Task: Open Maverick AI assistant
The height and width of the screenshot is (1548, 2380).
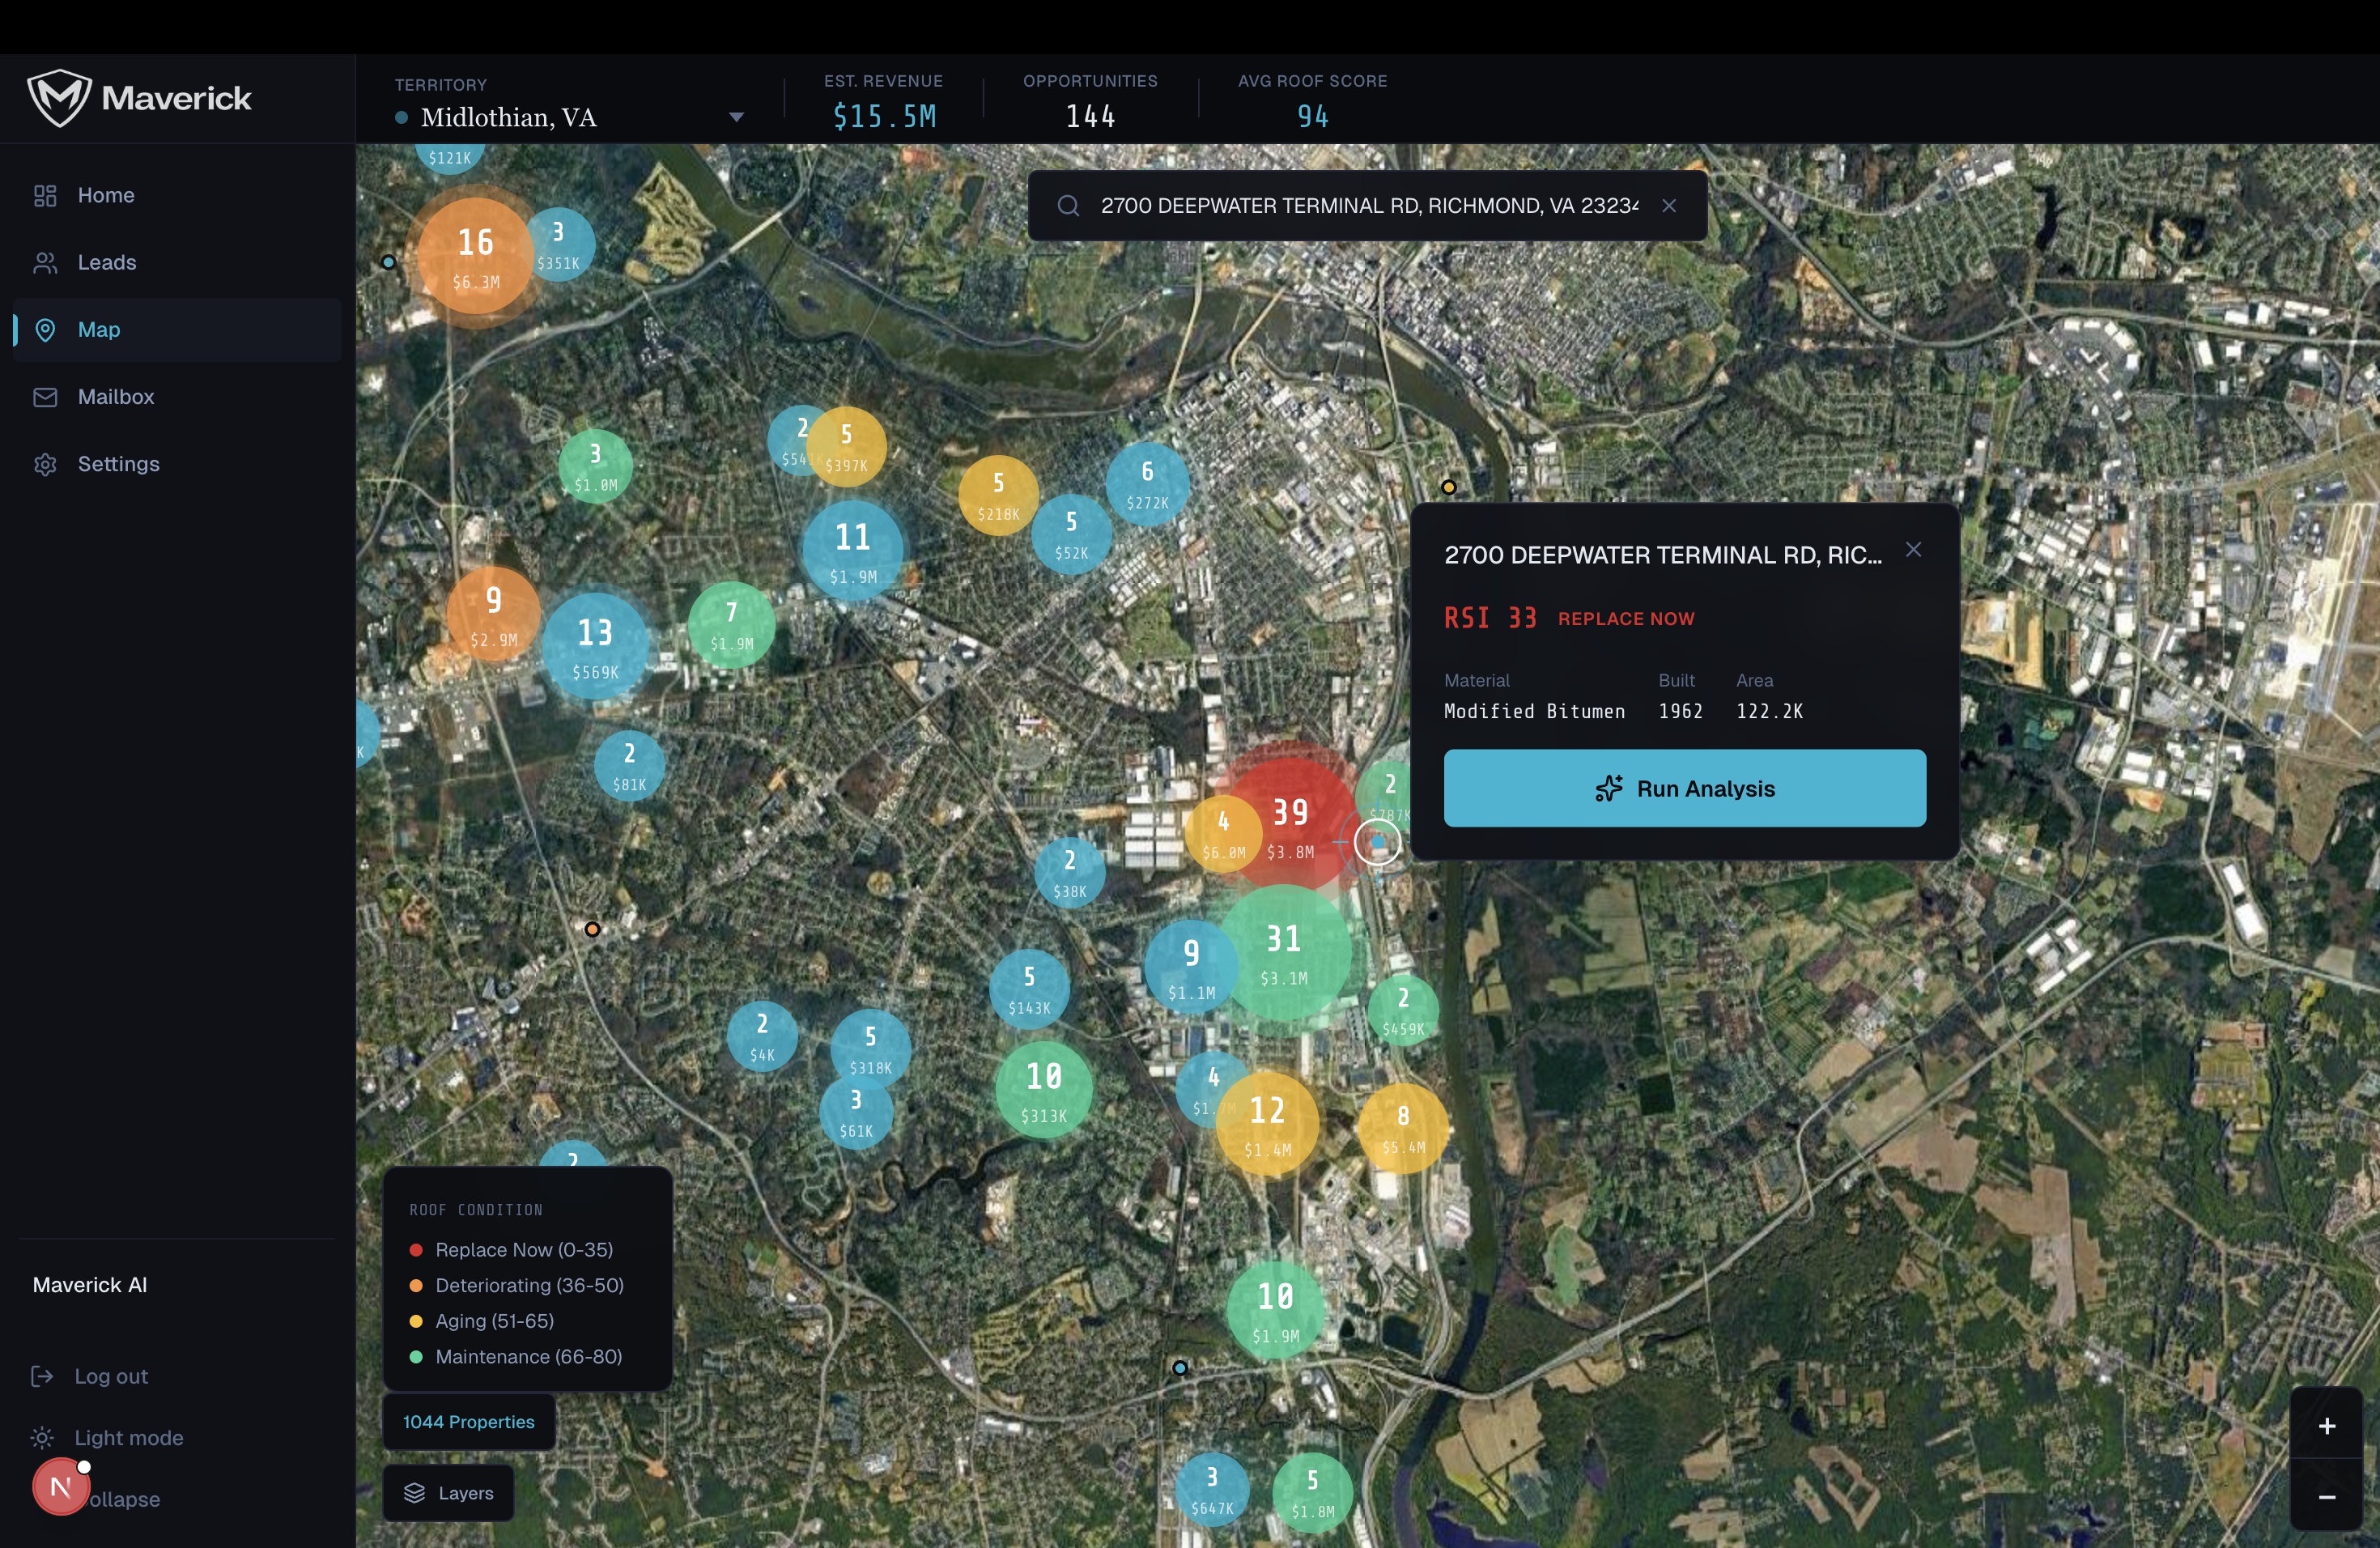Action: (x=90, y=1285)
